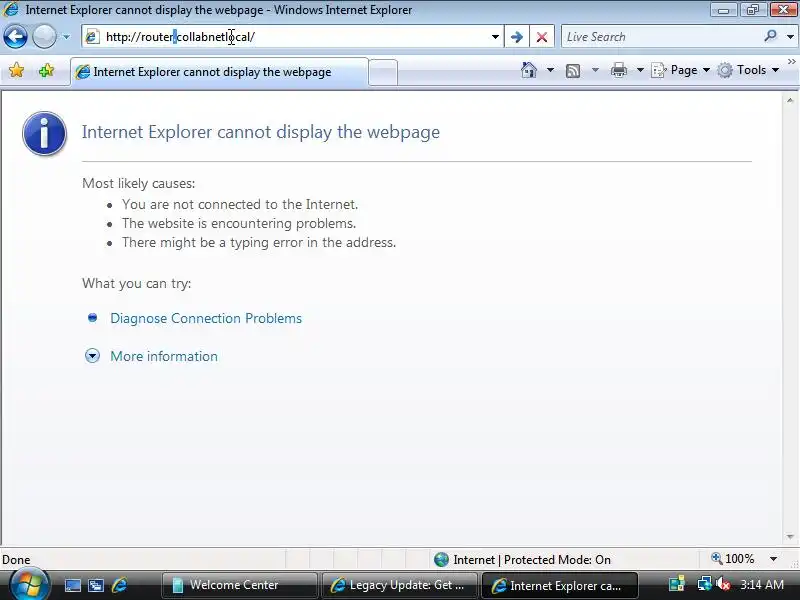800x600 pixels.
Task: Click the Go arrow button
Action: pos(516,37)
